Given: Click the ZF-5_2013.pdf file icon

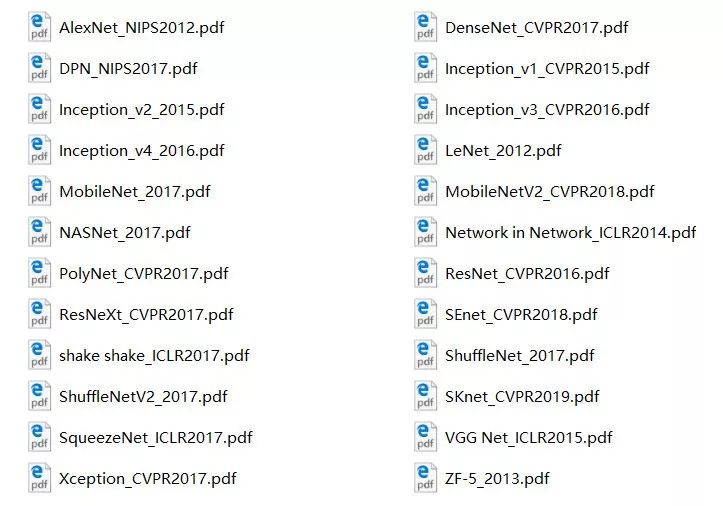Looking at the screenshot, I should tap(425, 479).
